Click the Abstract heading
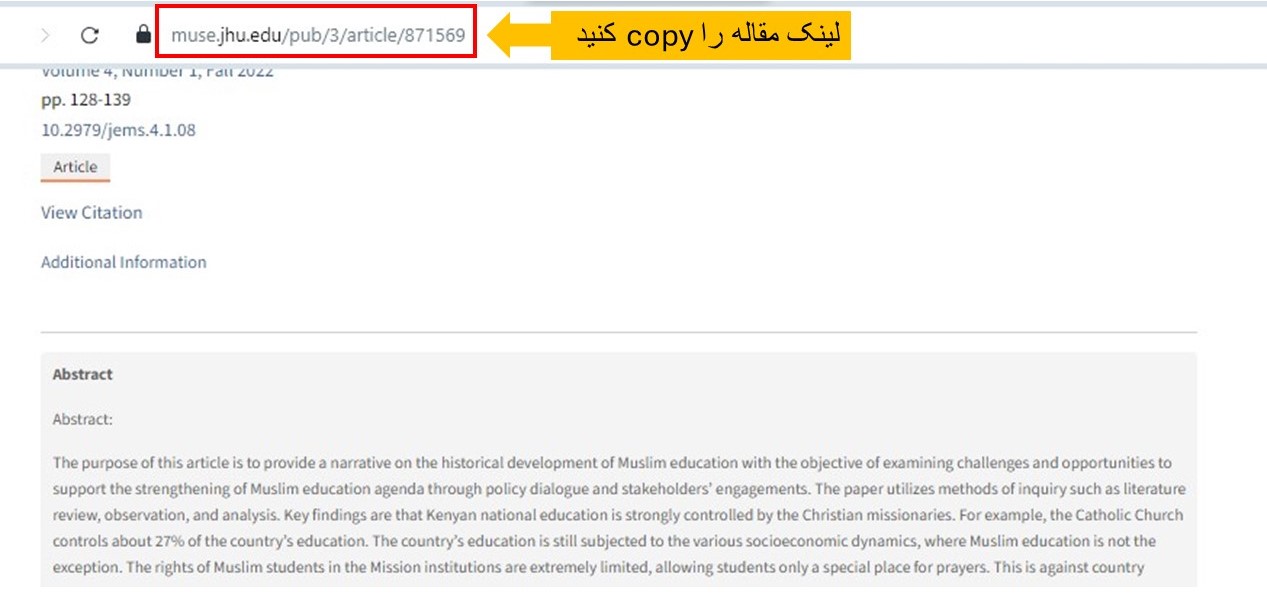Screen dimensions: 1267x600 click(x=81, y=374)
